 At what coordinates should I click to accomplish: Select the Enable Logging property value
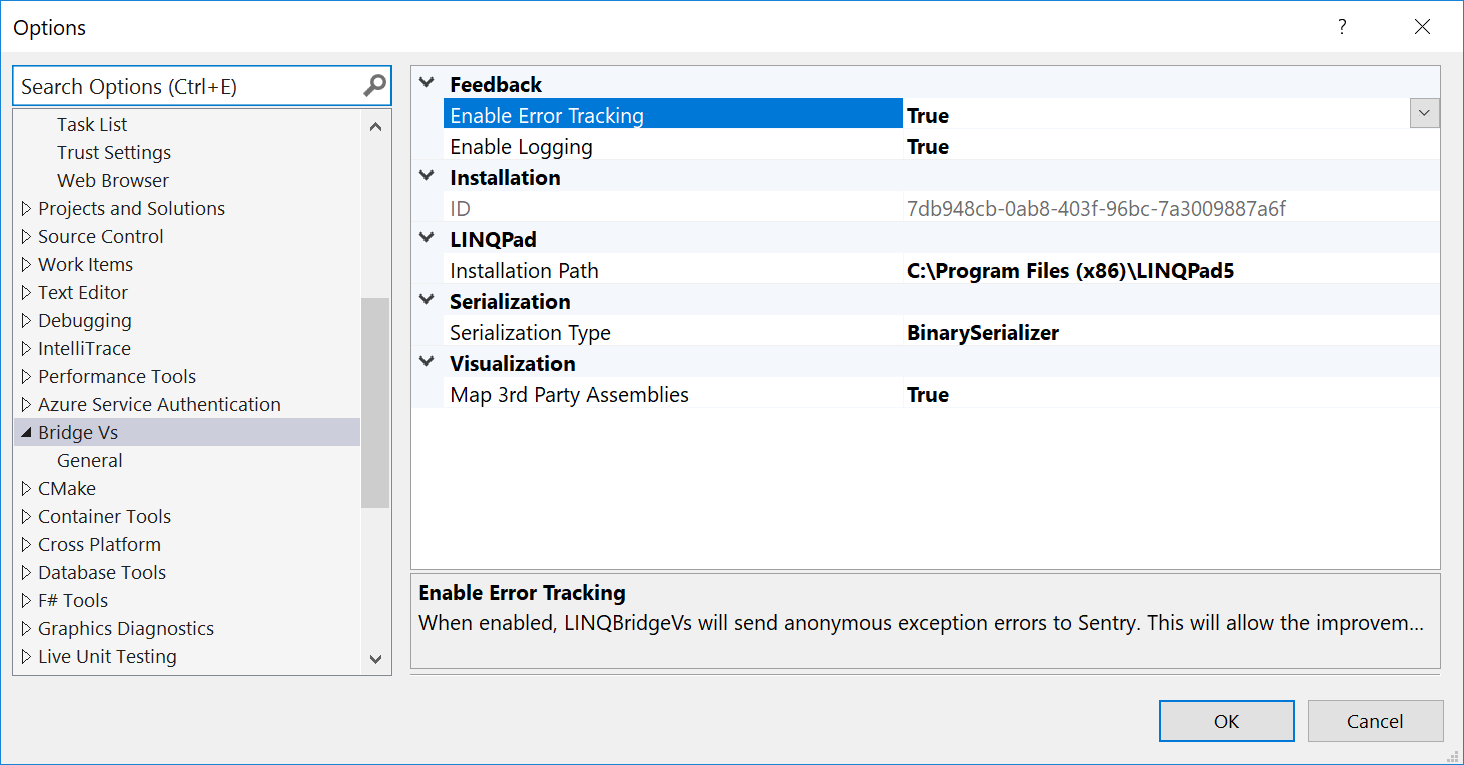[1170, 147]
